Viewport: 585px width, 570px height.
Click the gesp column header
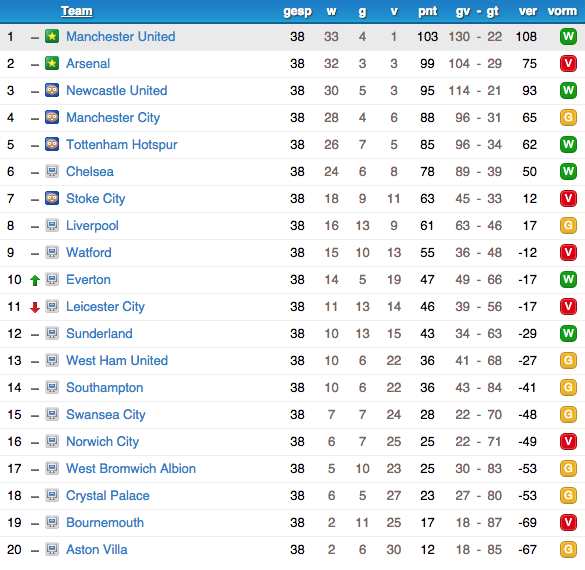pyautogui.click(x=297, y=12)
